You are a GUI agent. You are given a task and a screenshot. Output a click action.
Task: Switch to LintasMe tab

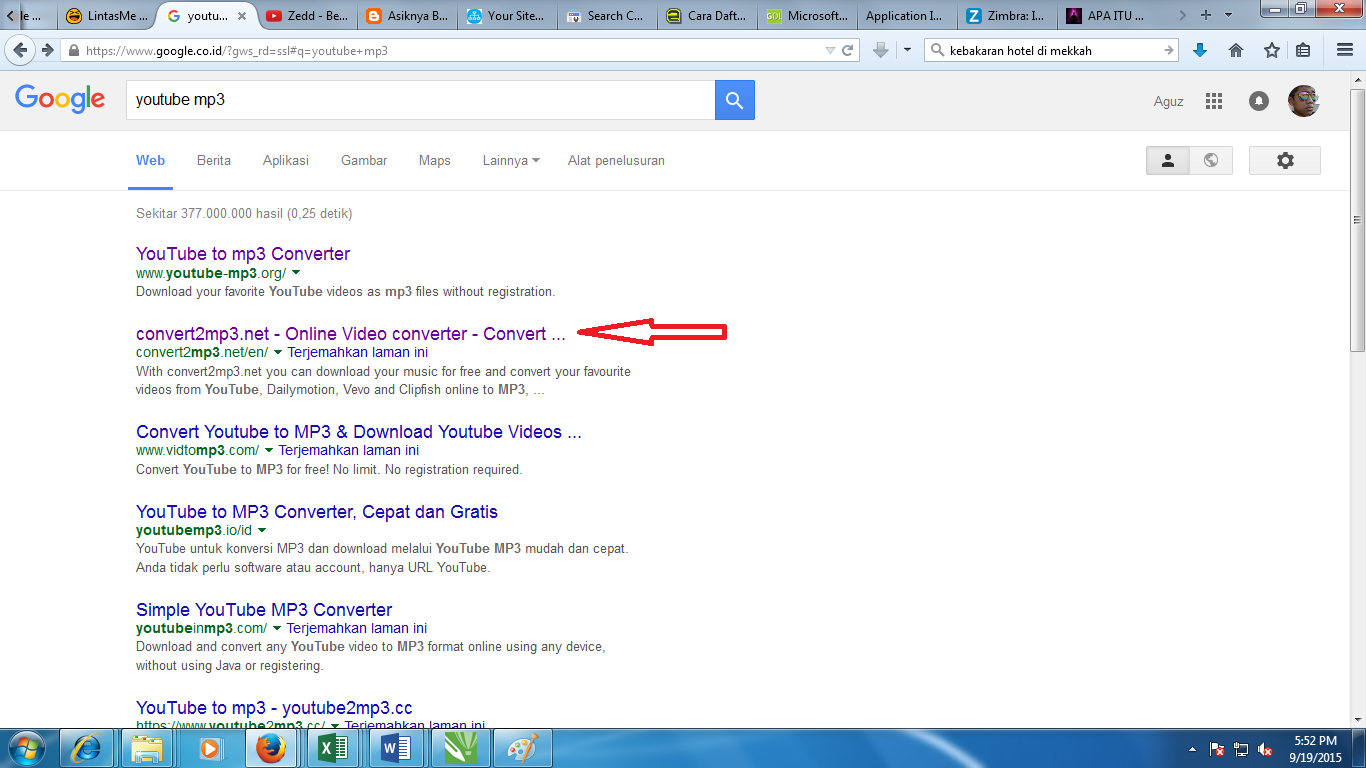pyautogui.click(x=107, y=15)
